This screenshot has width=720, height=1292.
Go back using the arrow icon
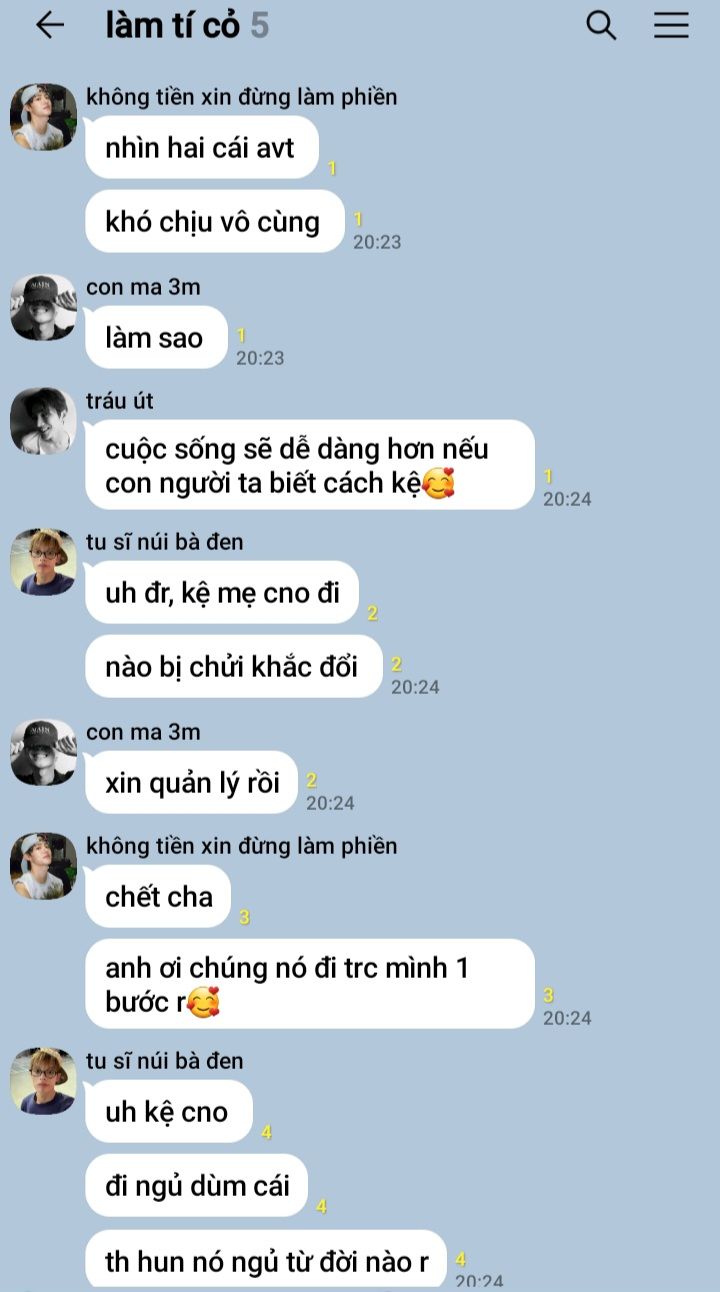tap(49, 26)
